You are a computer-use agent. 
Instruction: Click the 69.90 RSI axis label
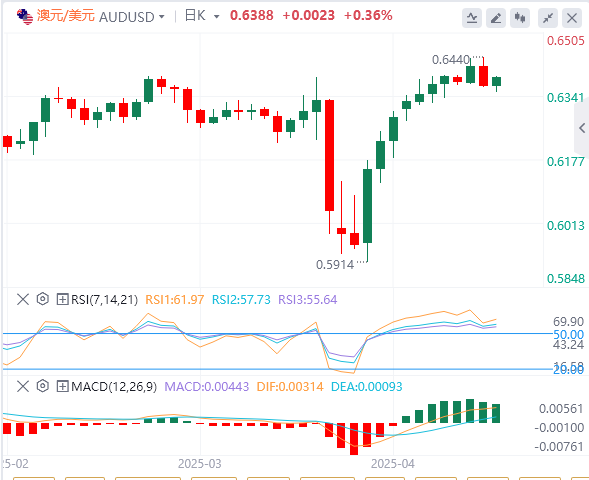(568, 322)
